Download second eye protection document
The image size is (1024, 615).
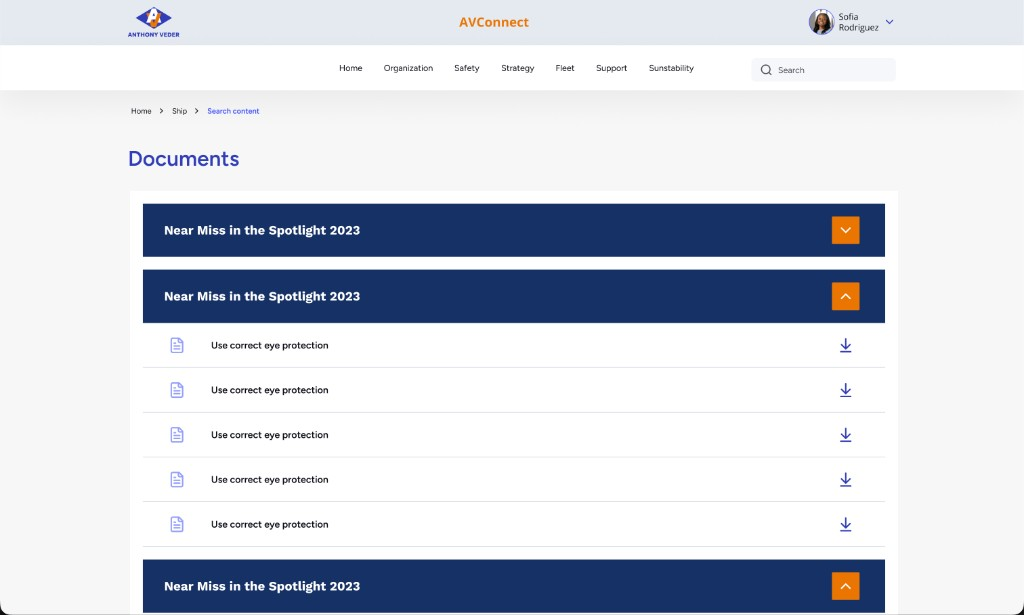tap(845, 390)
